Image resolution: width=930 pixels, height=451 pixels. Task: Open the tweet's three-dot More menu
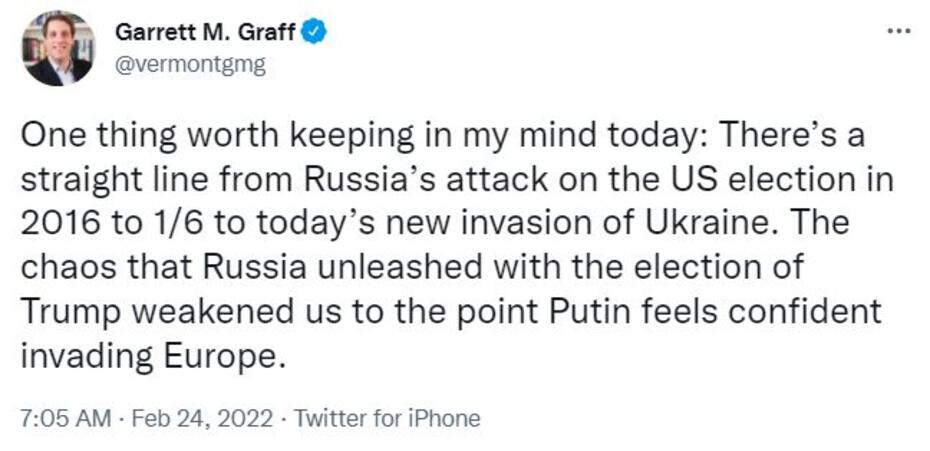[899, 31]
